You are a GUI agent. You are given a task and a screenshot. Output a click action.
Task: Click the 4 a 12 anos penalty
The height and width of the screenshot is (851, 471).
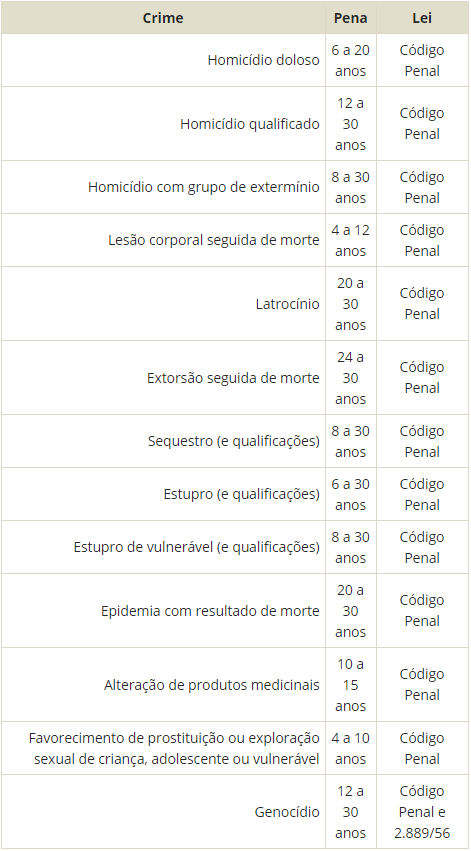click(x=351, y=240)
